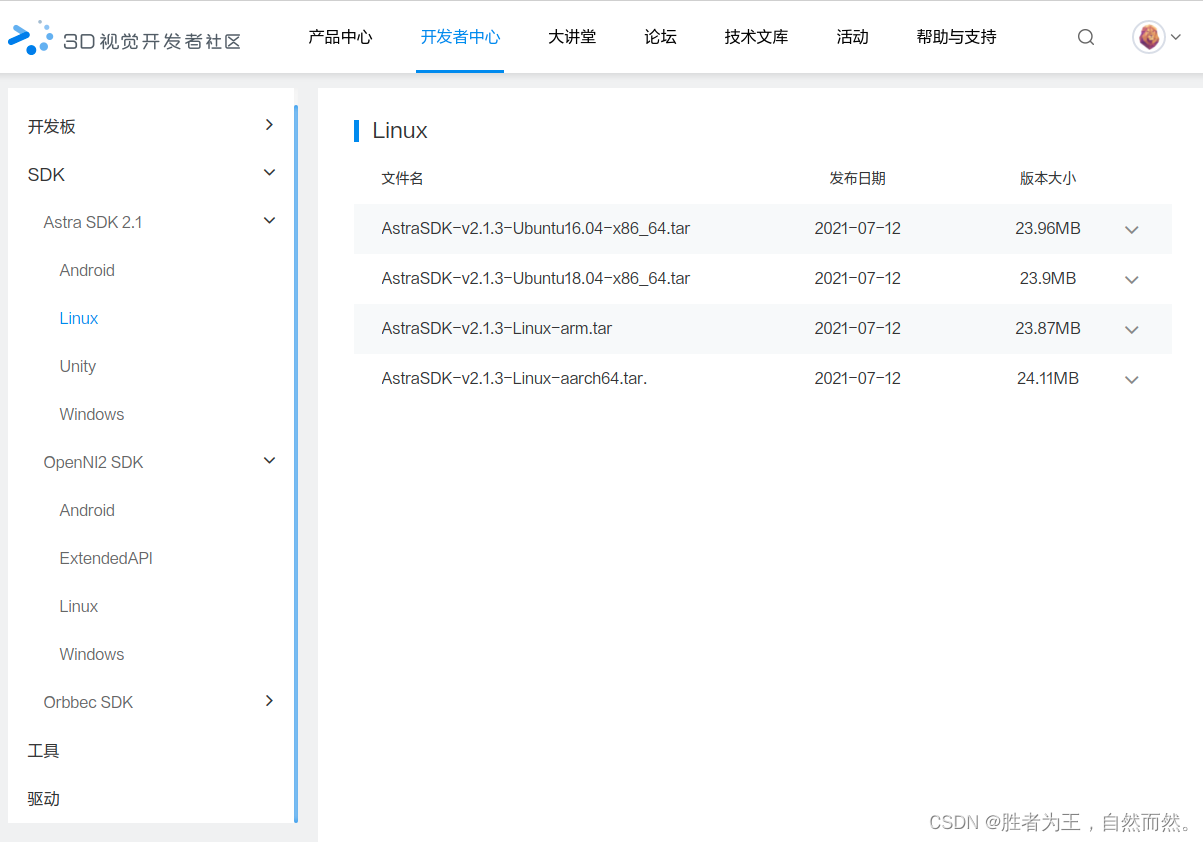
Task: Click the 24.11MB size value
Action: pos(1048,378)
